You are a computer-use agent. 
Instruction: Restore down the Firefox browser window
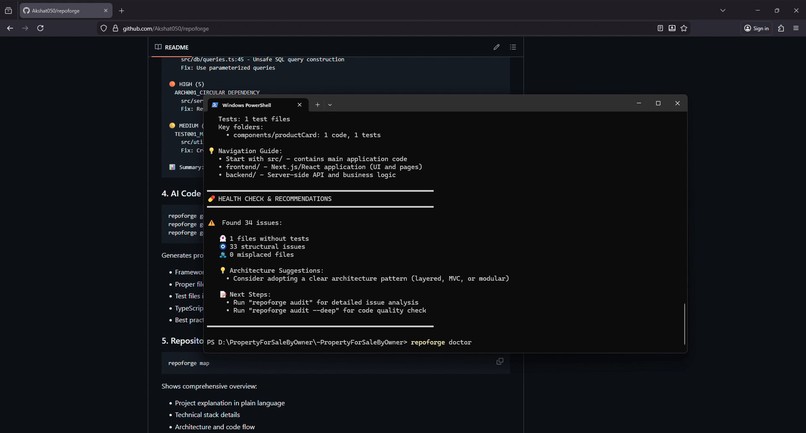pyautogui.click(x=777, y=10)
